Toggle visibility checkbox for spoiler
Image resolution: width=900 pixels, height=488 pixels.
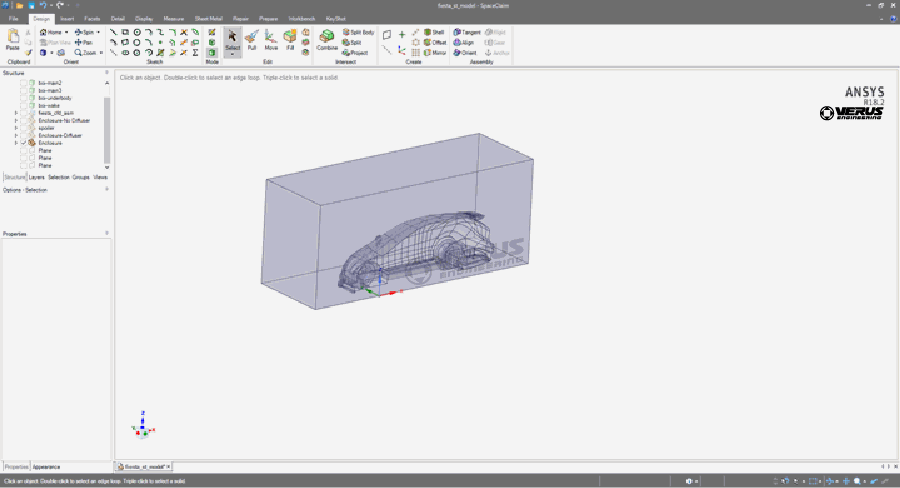24,128
